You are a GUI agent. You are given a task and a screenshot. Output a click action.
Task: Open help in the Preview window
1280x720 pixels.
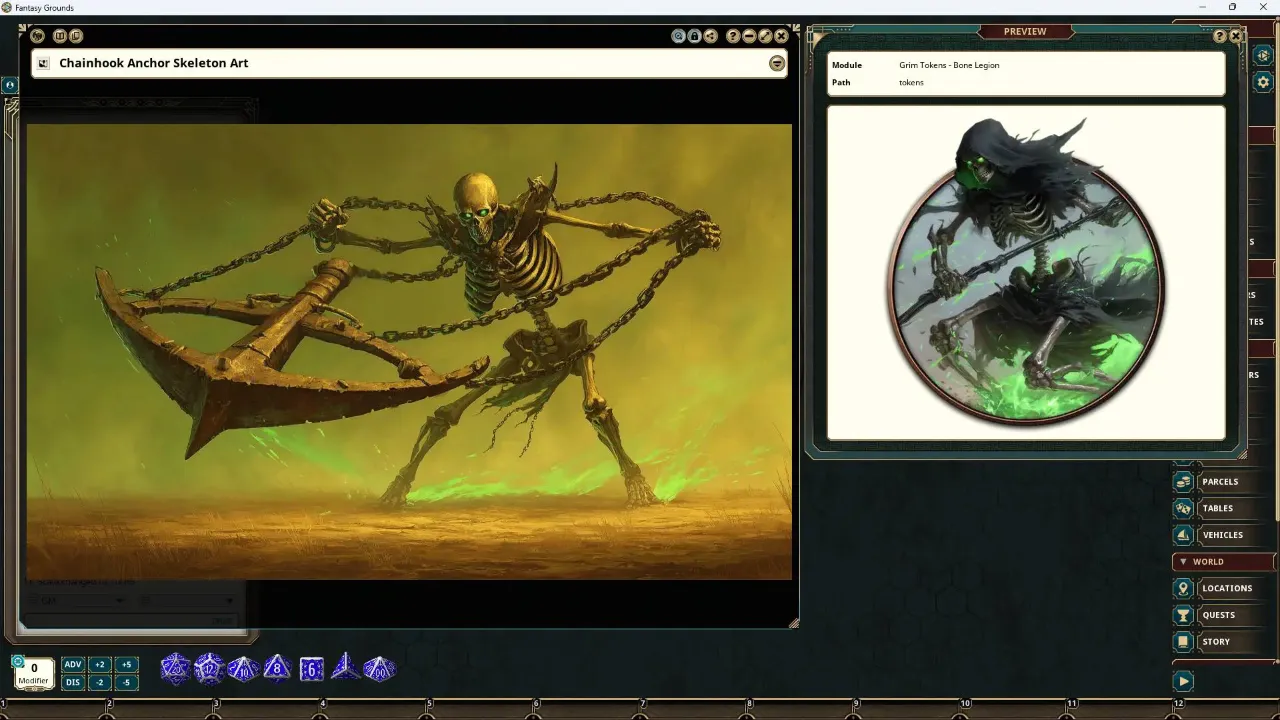pos(1220,36)
